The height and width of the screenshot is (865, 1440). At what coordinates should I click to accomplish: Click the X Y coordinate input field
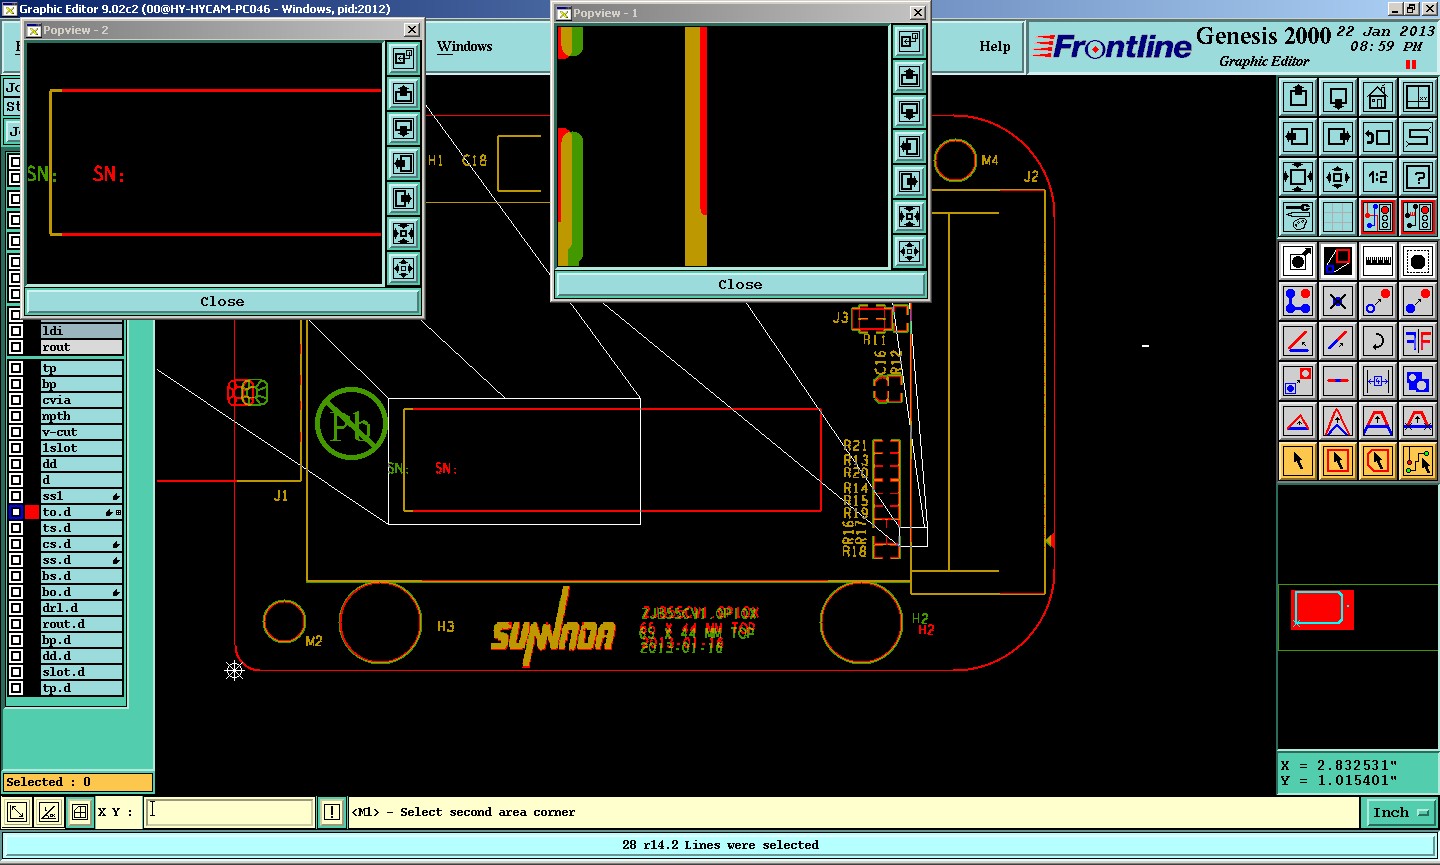230,812
